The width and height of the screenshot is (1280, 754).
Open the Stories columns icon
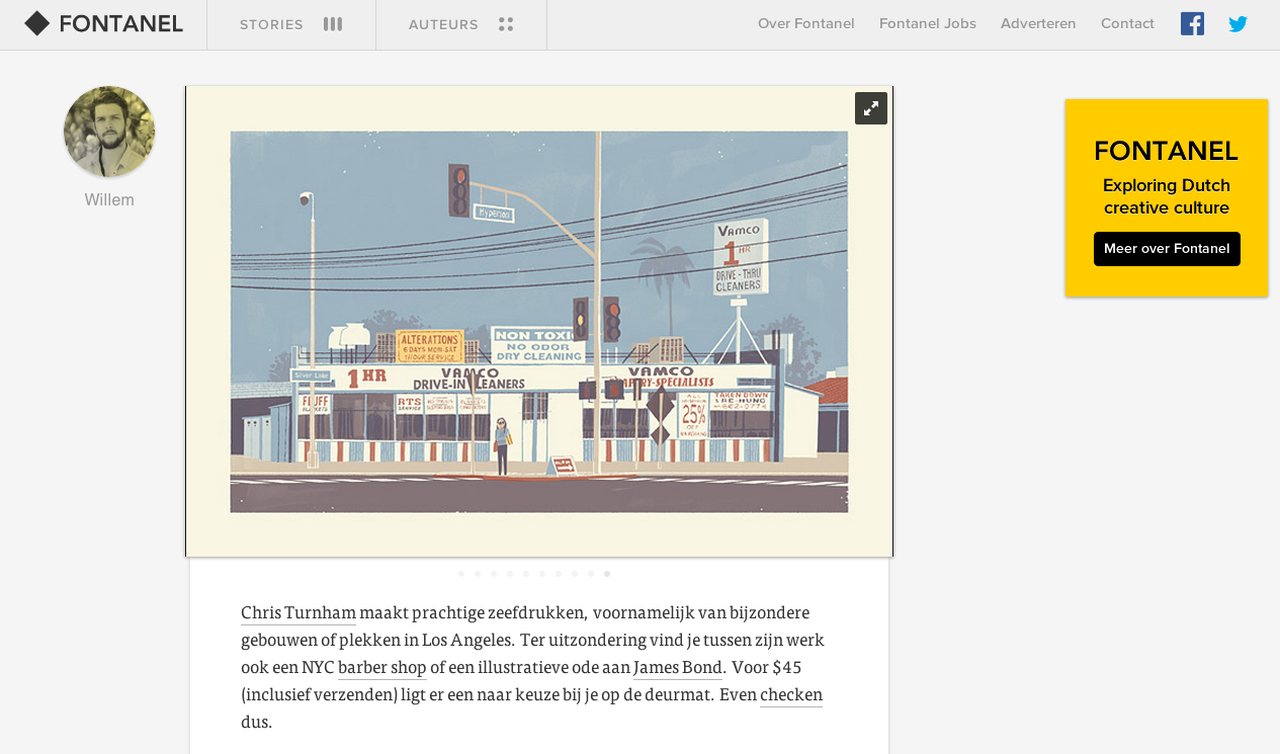click(333, 24)
